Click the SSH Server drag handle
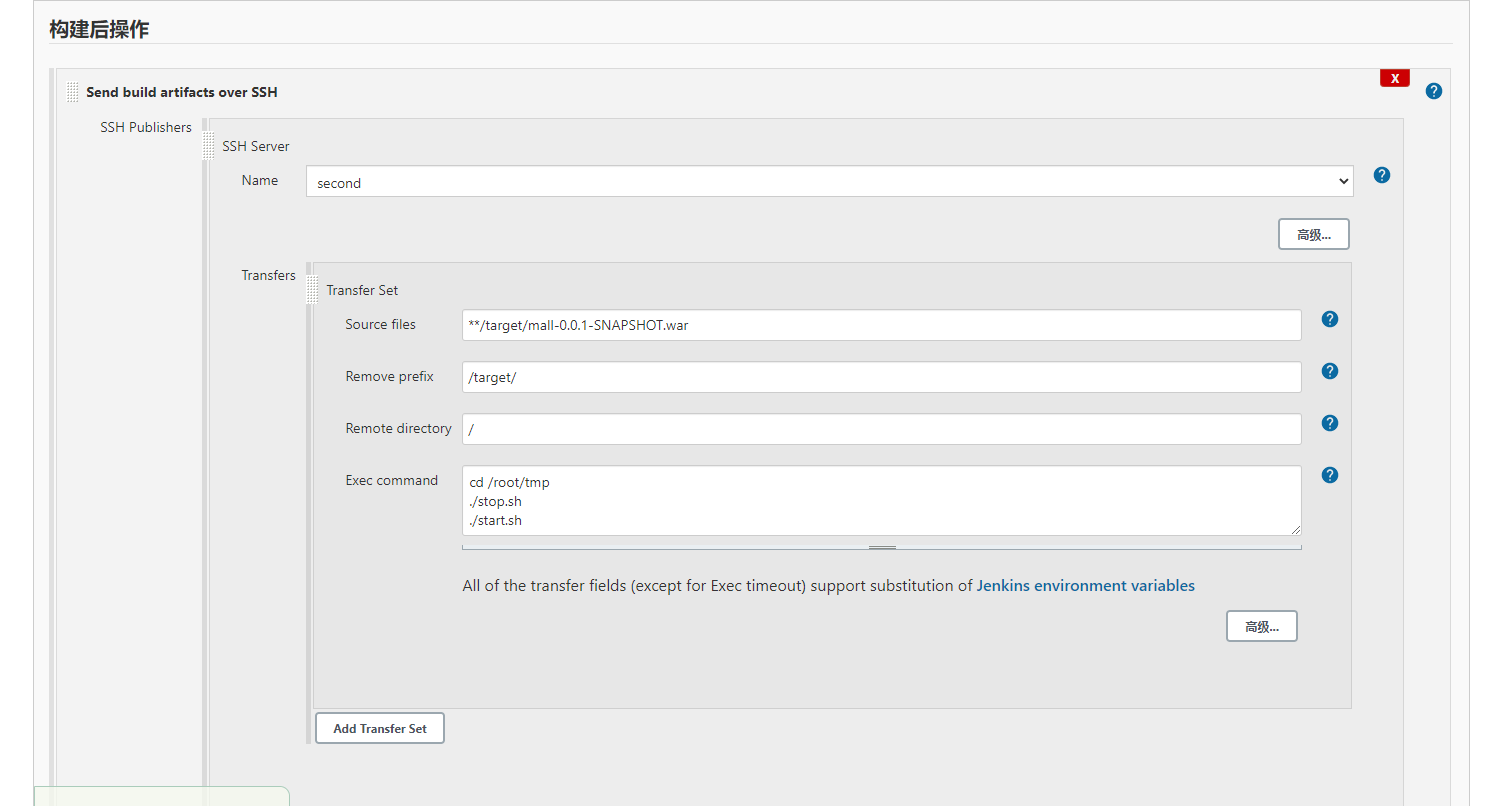Screen dimensions: 1492x806 [x=209, y=146]
